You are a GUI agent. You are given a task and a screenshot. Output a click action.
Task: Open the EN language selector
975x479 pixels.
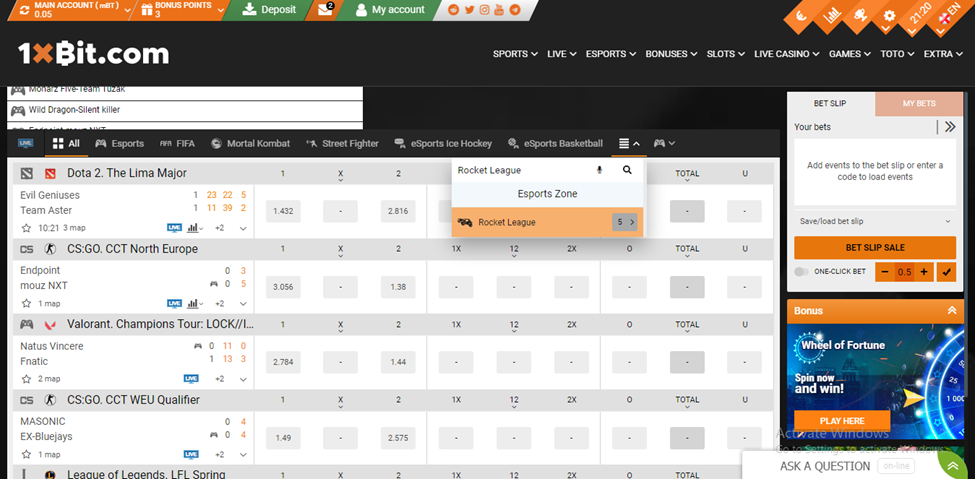point(947,16)
